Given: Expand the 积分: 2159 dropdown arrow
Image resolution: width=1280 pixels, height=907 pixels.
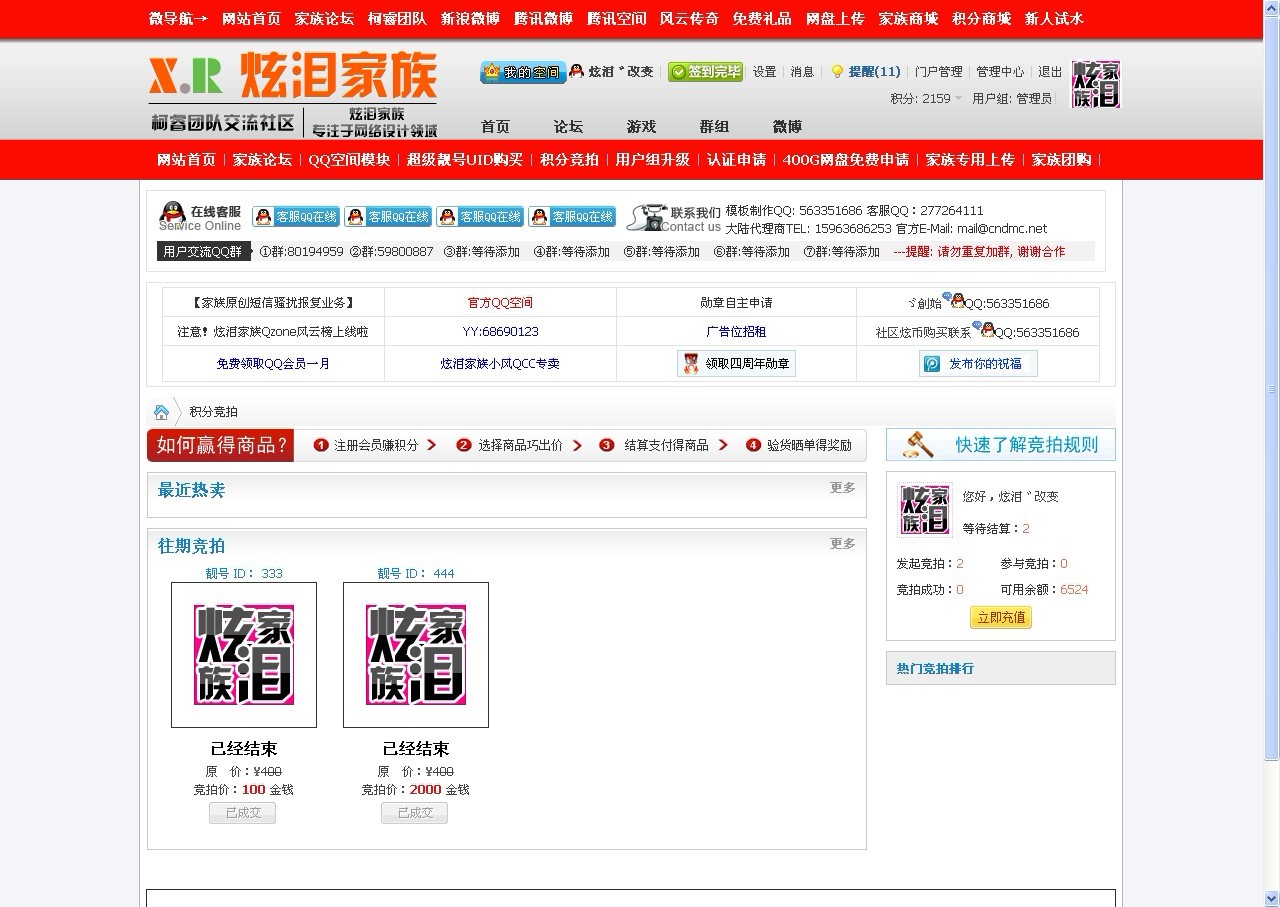Looking at the screenshot, I should pos(958,99).
